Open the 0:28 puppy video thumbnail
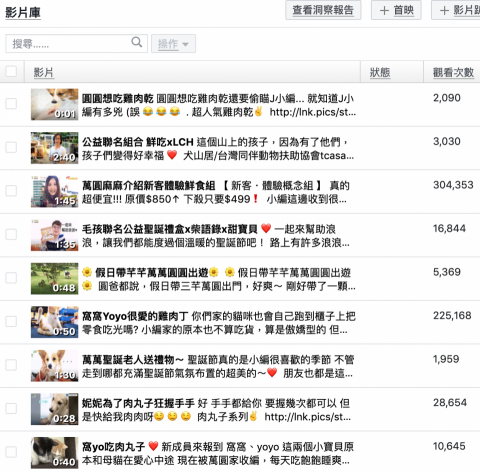 54,409
